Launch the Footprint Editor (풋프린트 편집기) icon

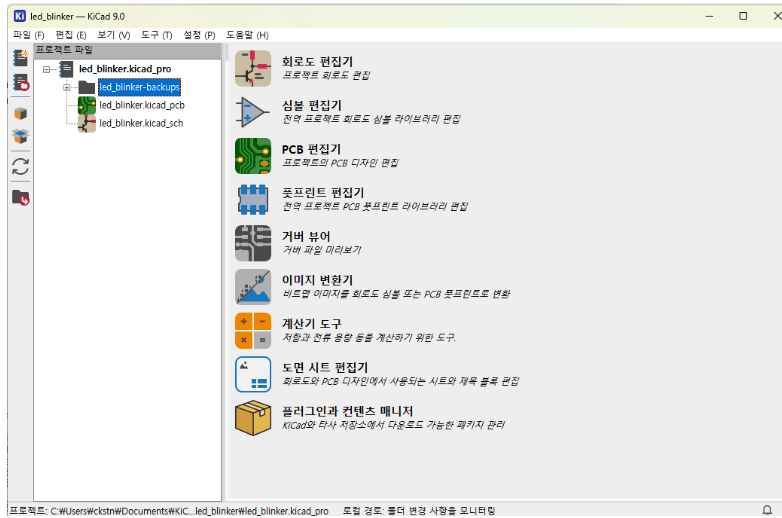point(253,199)
